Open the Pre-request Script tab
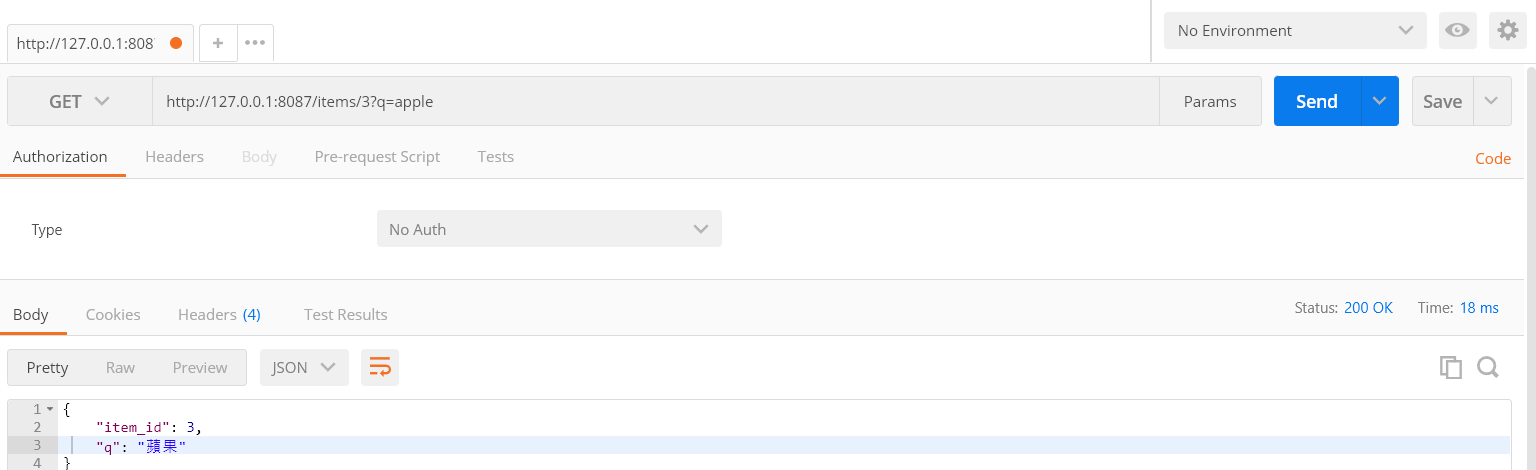Screen dimensions: 1536x470 377,157
